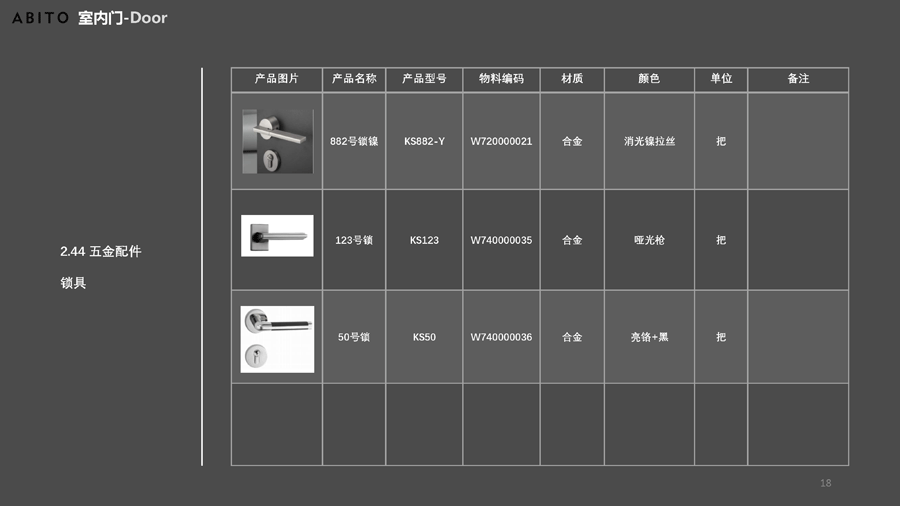
Task: Select '把' in the KS882-Y row
Action: click(x=721, y=141)
